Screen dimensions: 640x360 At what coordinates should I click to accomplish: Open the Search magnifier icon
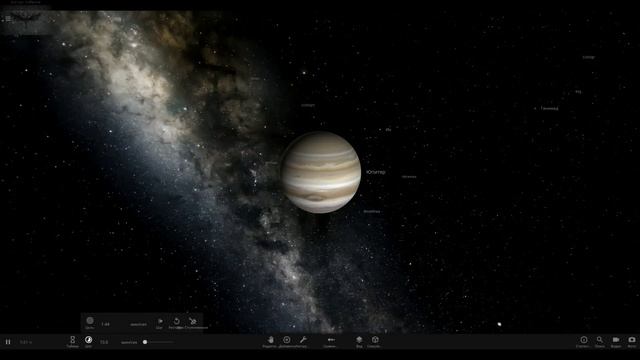[x=600, y=340]
